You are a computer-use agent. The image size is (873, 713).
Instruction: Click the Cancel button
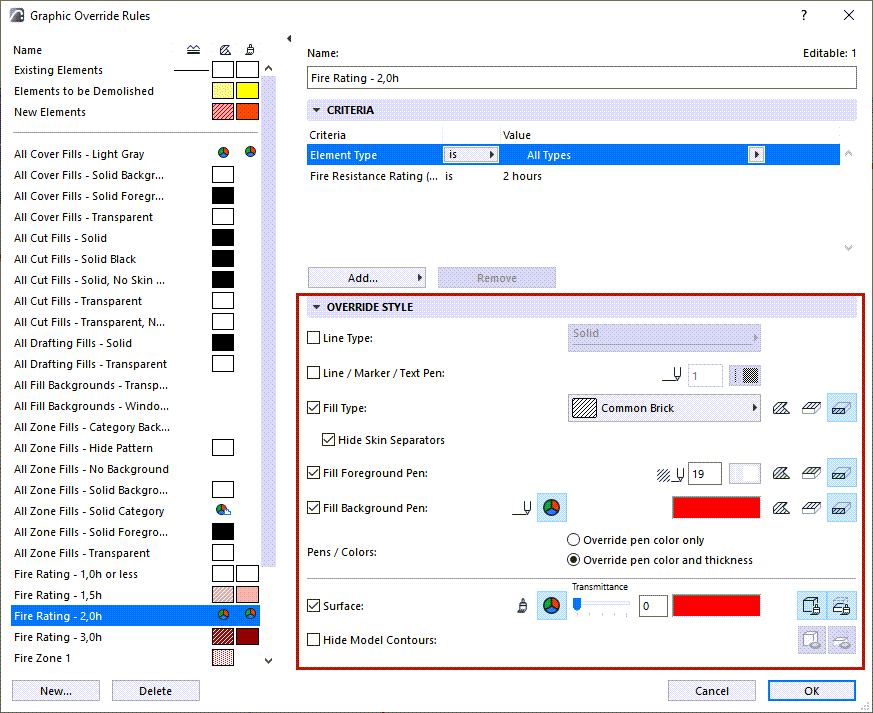point(712,691)
